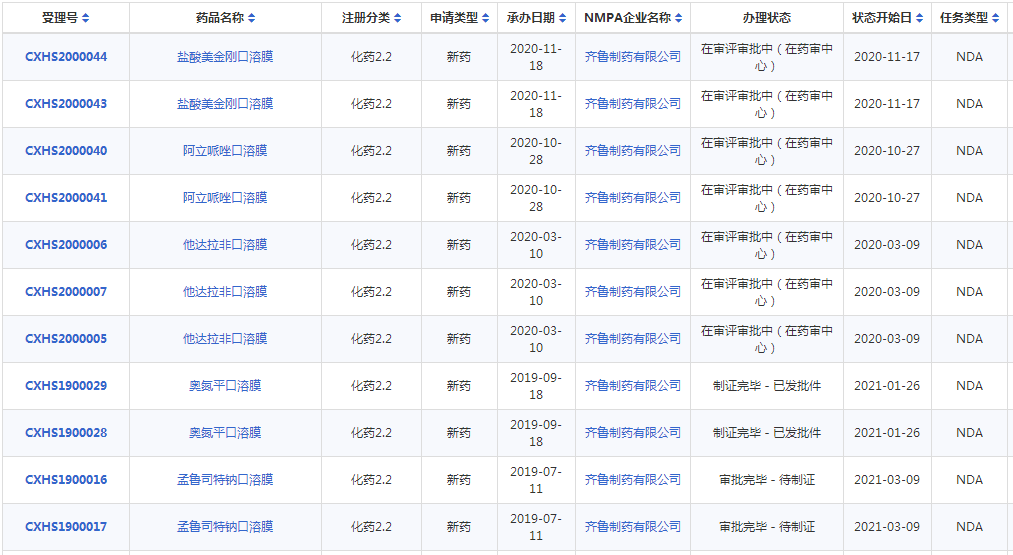Open 阿立哌唑口溶膜 in row CXHS2000040

[x=225, y=151]
